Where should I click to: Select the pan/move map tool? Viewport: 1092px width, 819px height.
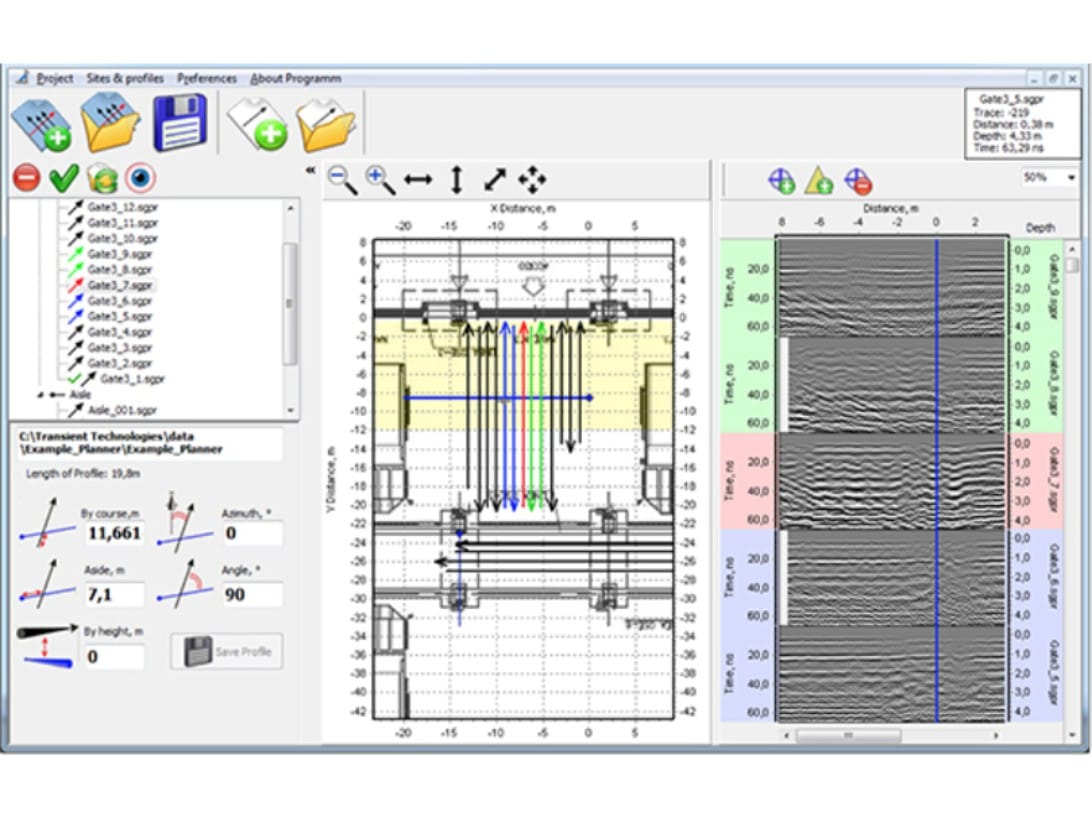point(534,177)
